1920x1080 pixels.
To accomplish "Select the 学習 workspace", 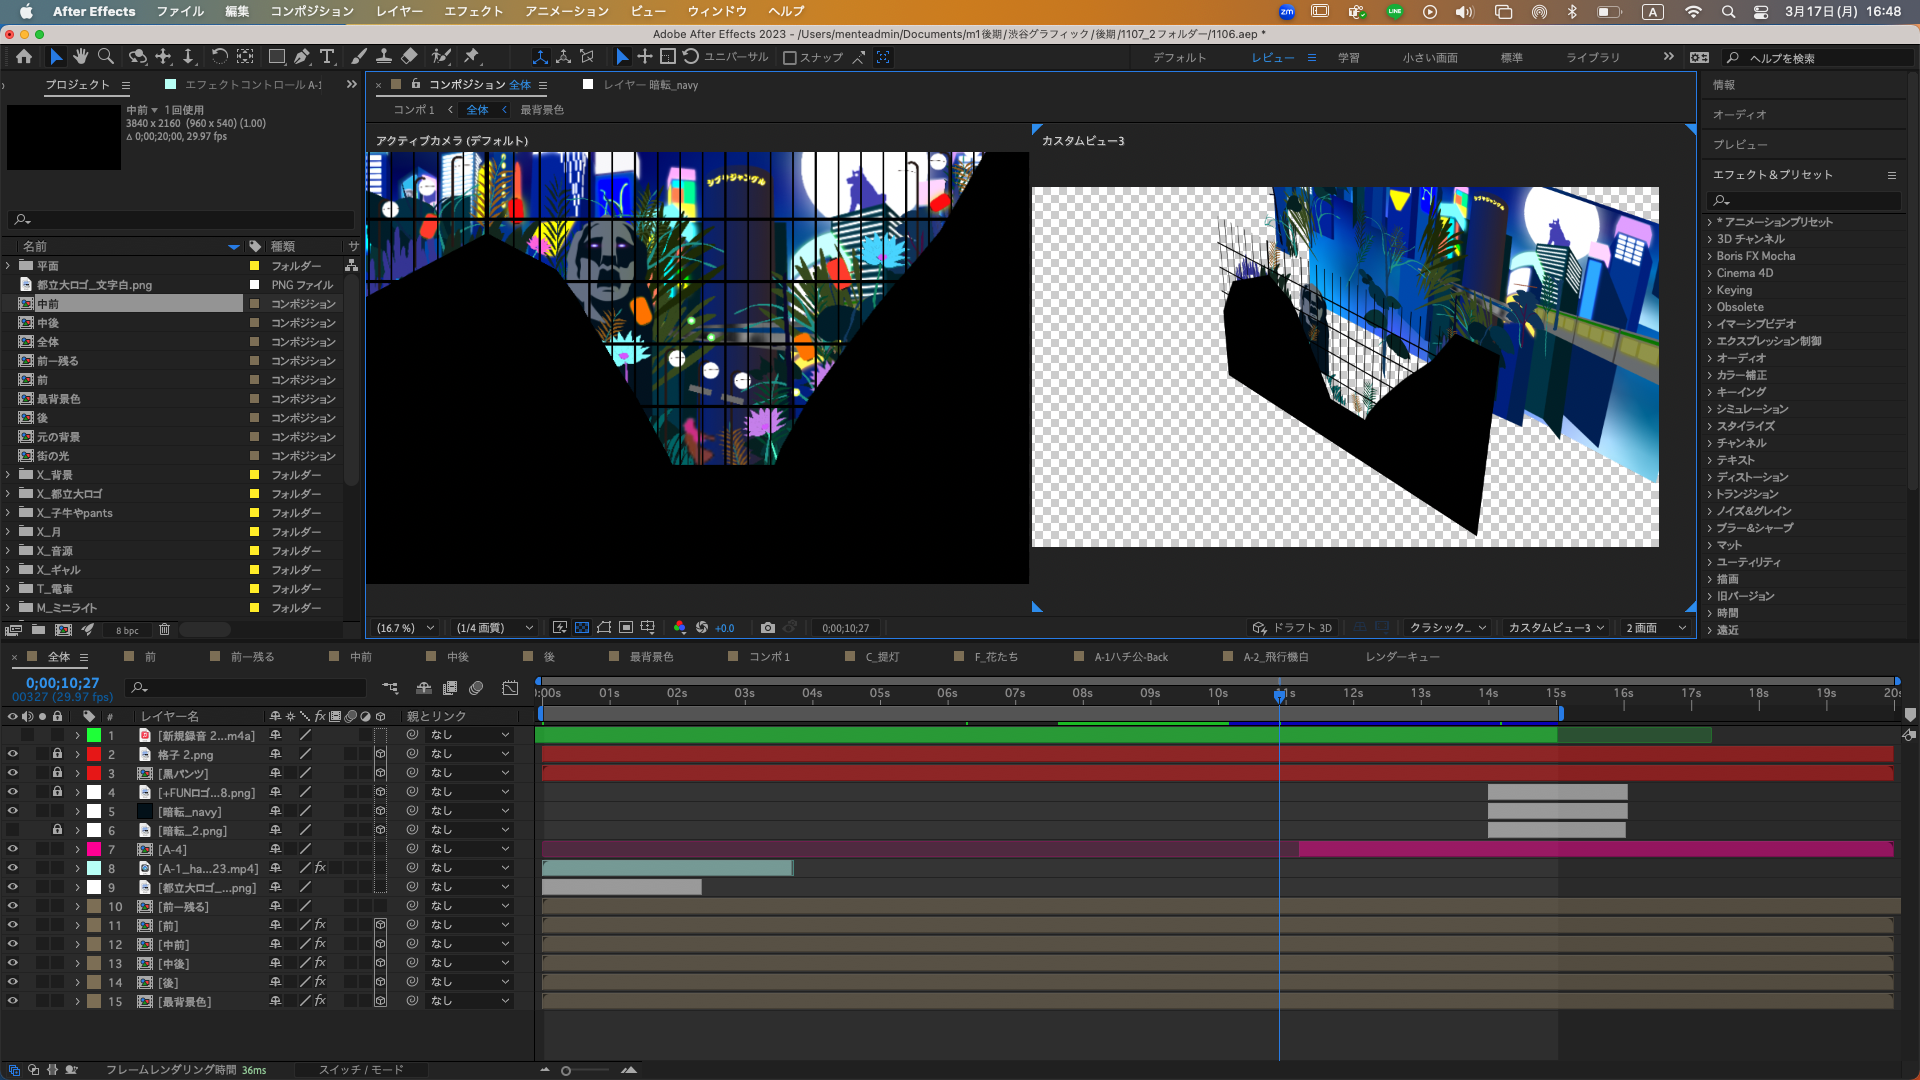I will point(1348,58).
